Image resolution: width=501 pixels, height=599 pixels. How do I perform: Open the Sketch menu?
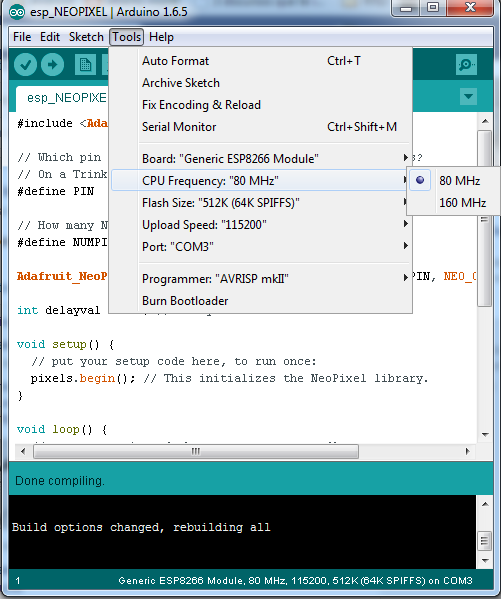(x=86, y=37)
